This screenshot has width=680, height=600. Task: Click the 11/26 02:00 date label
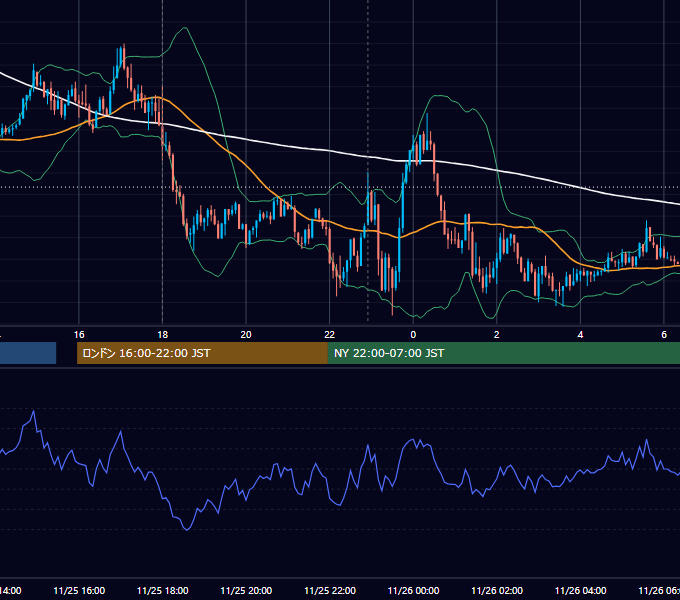click(497, 591)
